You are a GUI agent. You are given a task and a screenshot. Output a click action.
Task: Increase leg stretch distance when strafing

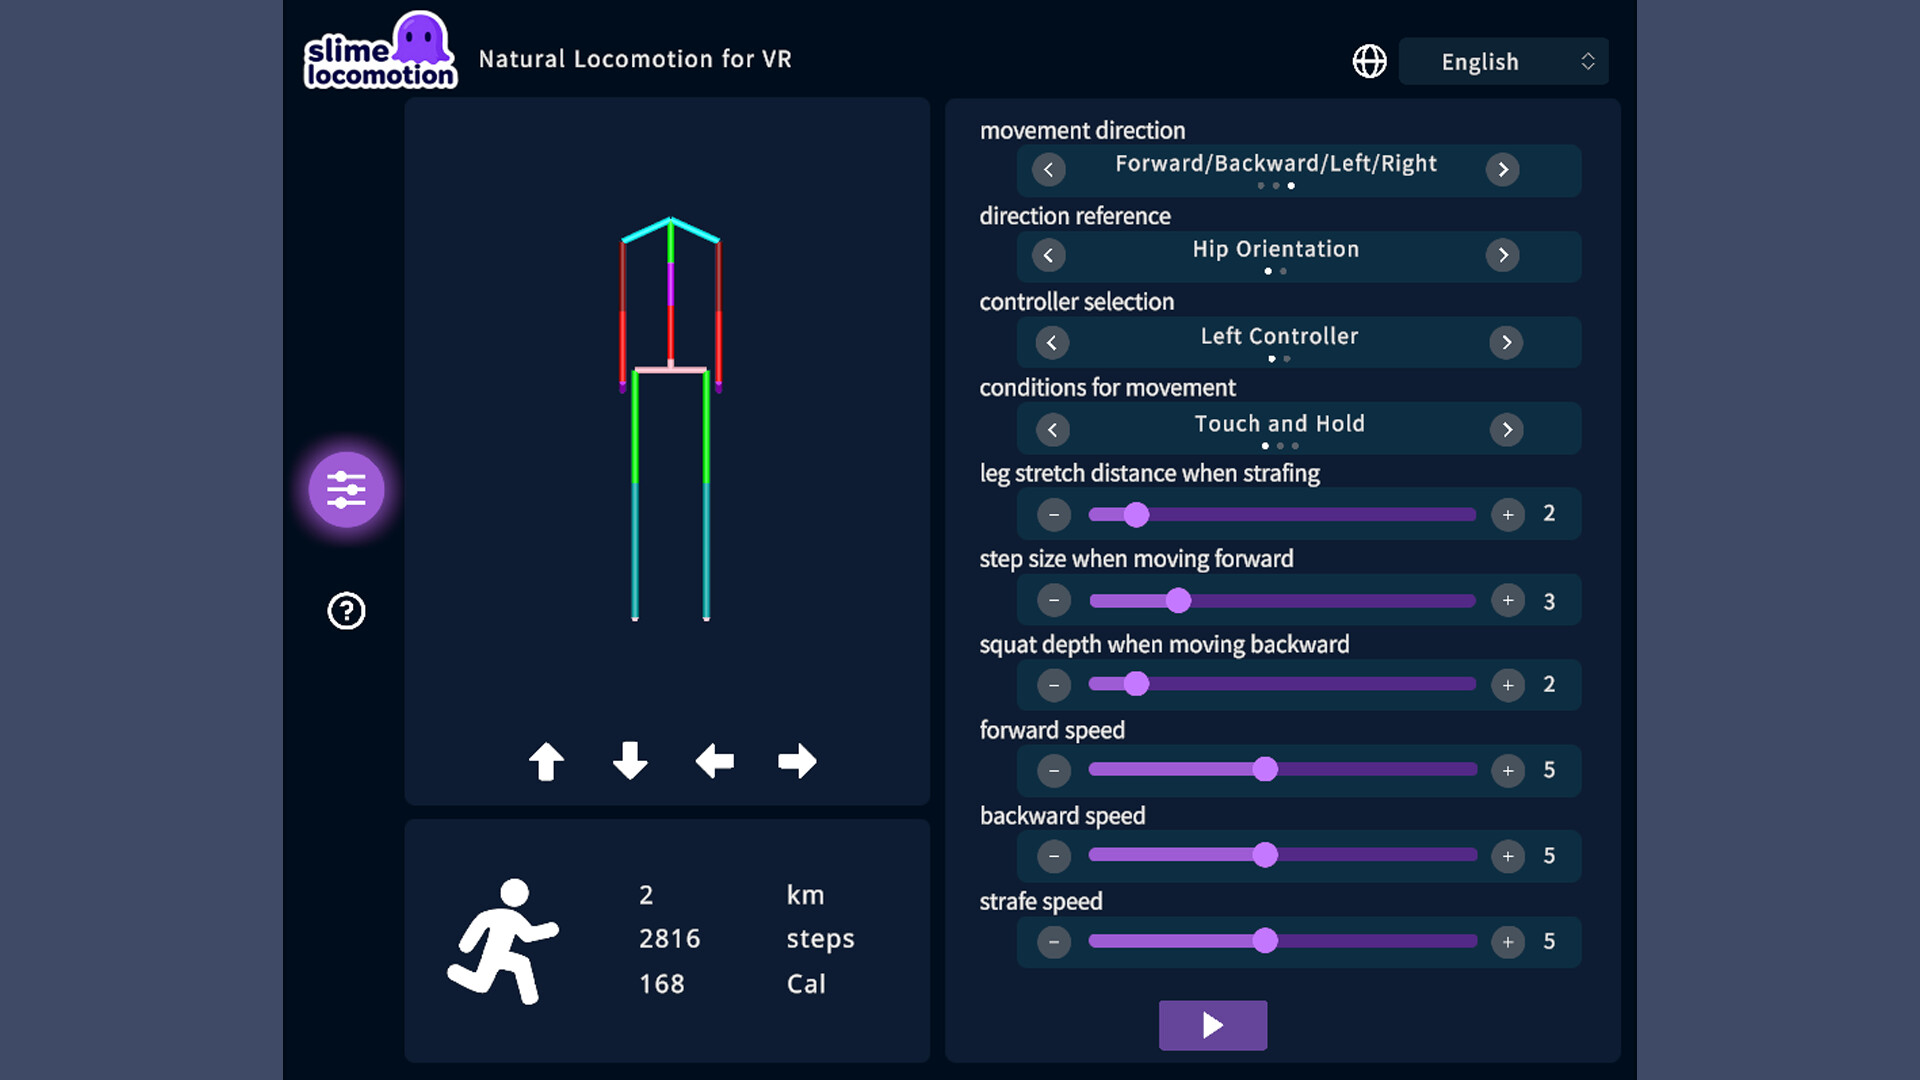(1508, 515)
